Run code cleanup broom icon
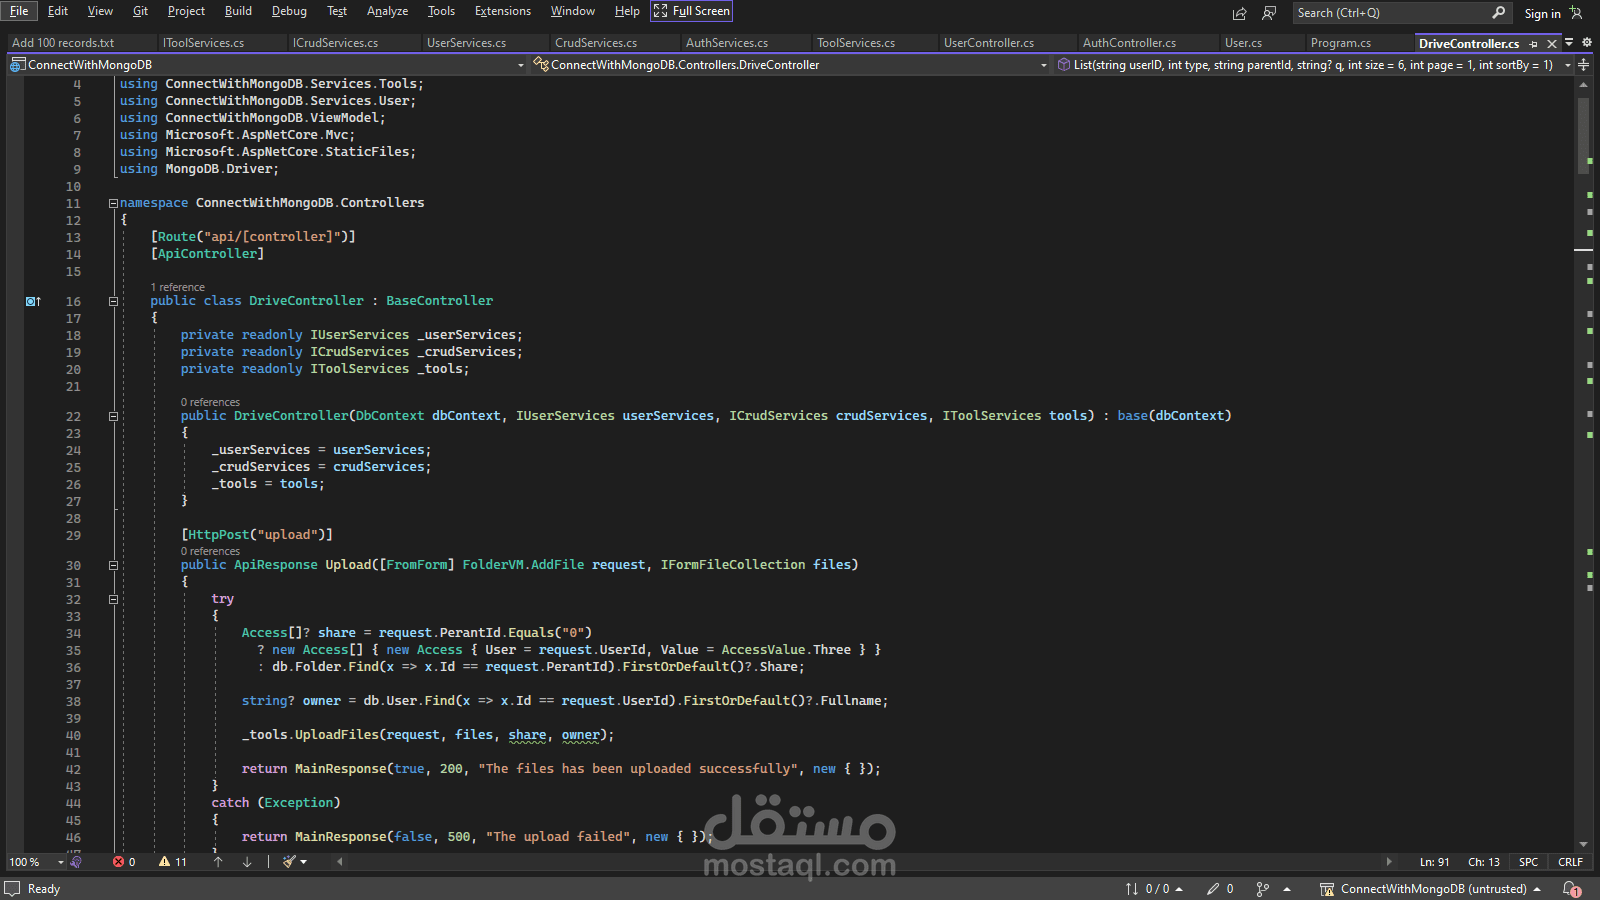1600x900 pixels. 289,862
